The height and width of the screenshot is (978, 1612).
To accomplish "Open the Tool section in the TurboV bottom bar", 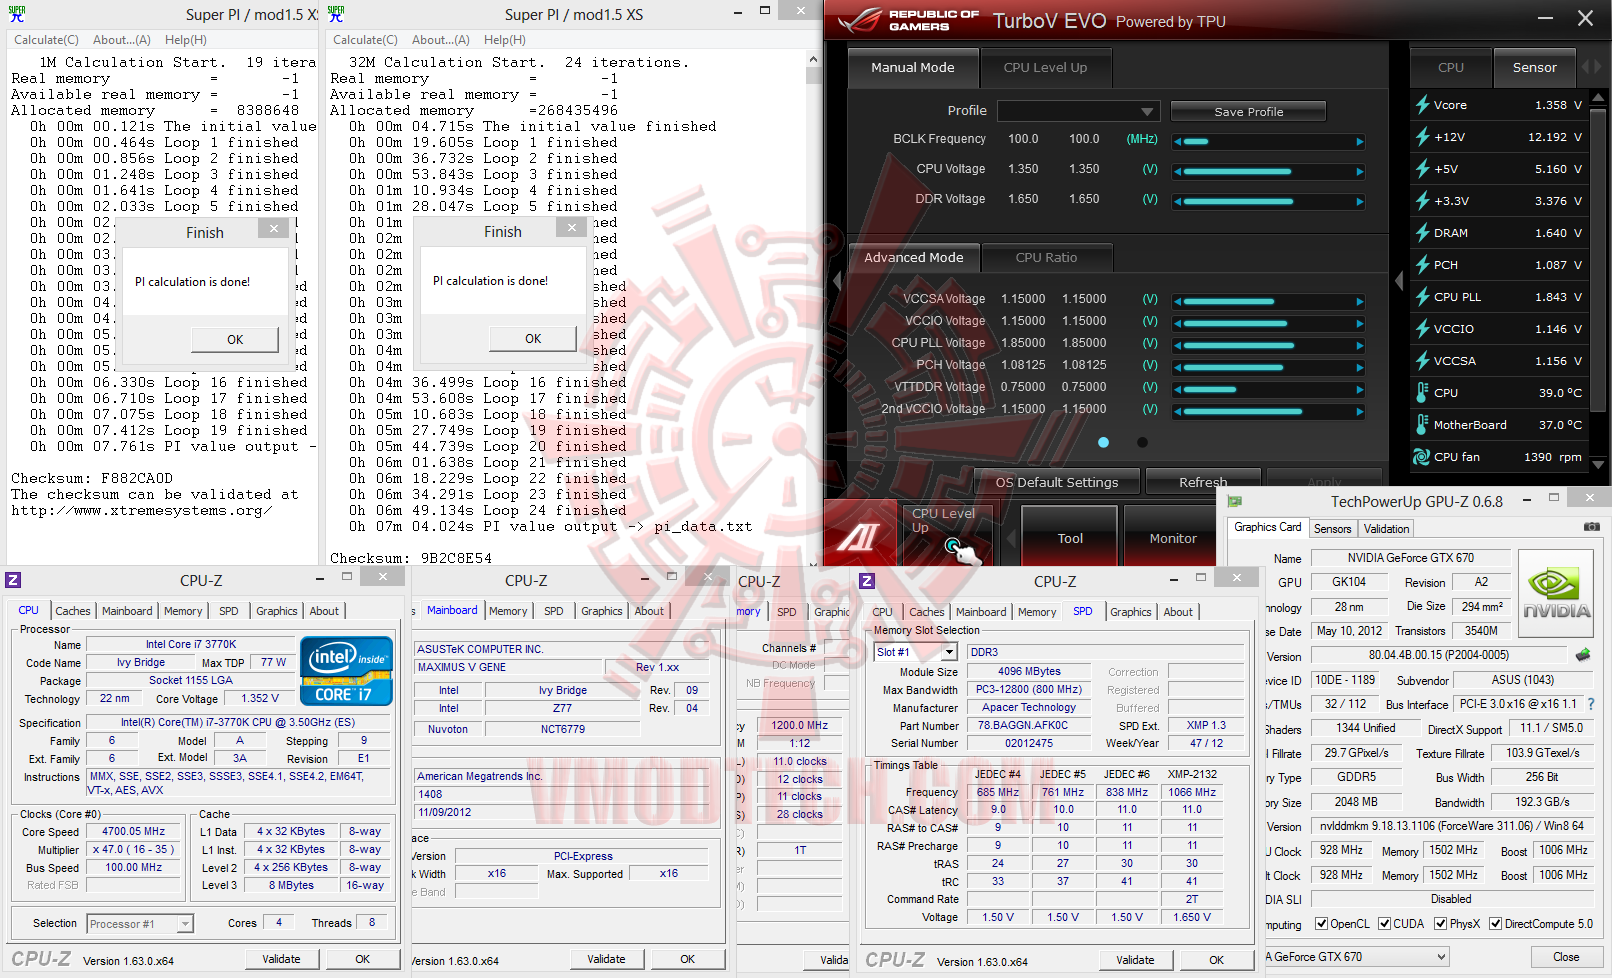I will [1070, 538].
